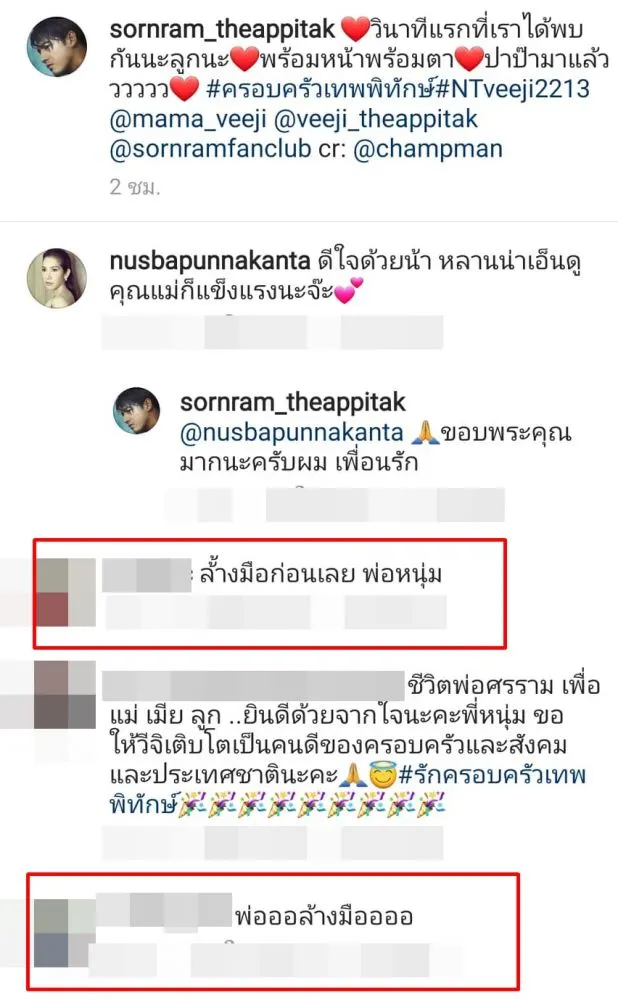
Task: Tap blurred avatar beside ล้างมือก่อนเลย comment
Action: pyautogui.click(x=67, y=592)
